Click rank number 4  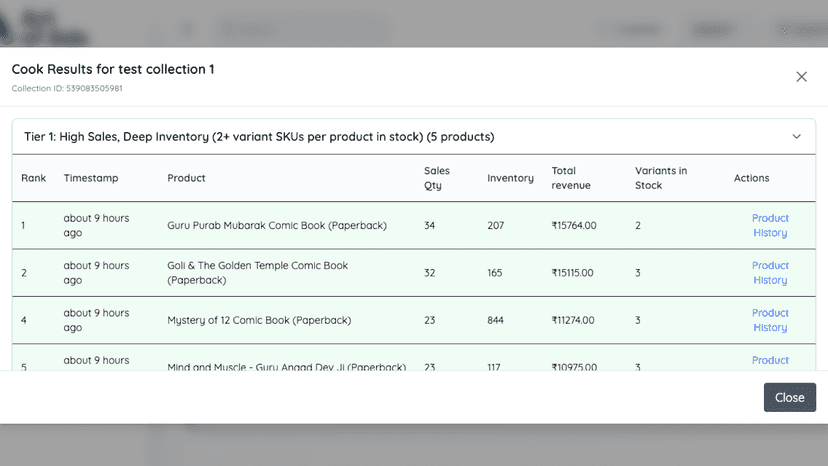[24, 320]
